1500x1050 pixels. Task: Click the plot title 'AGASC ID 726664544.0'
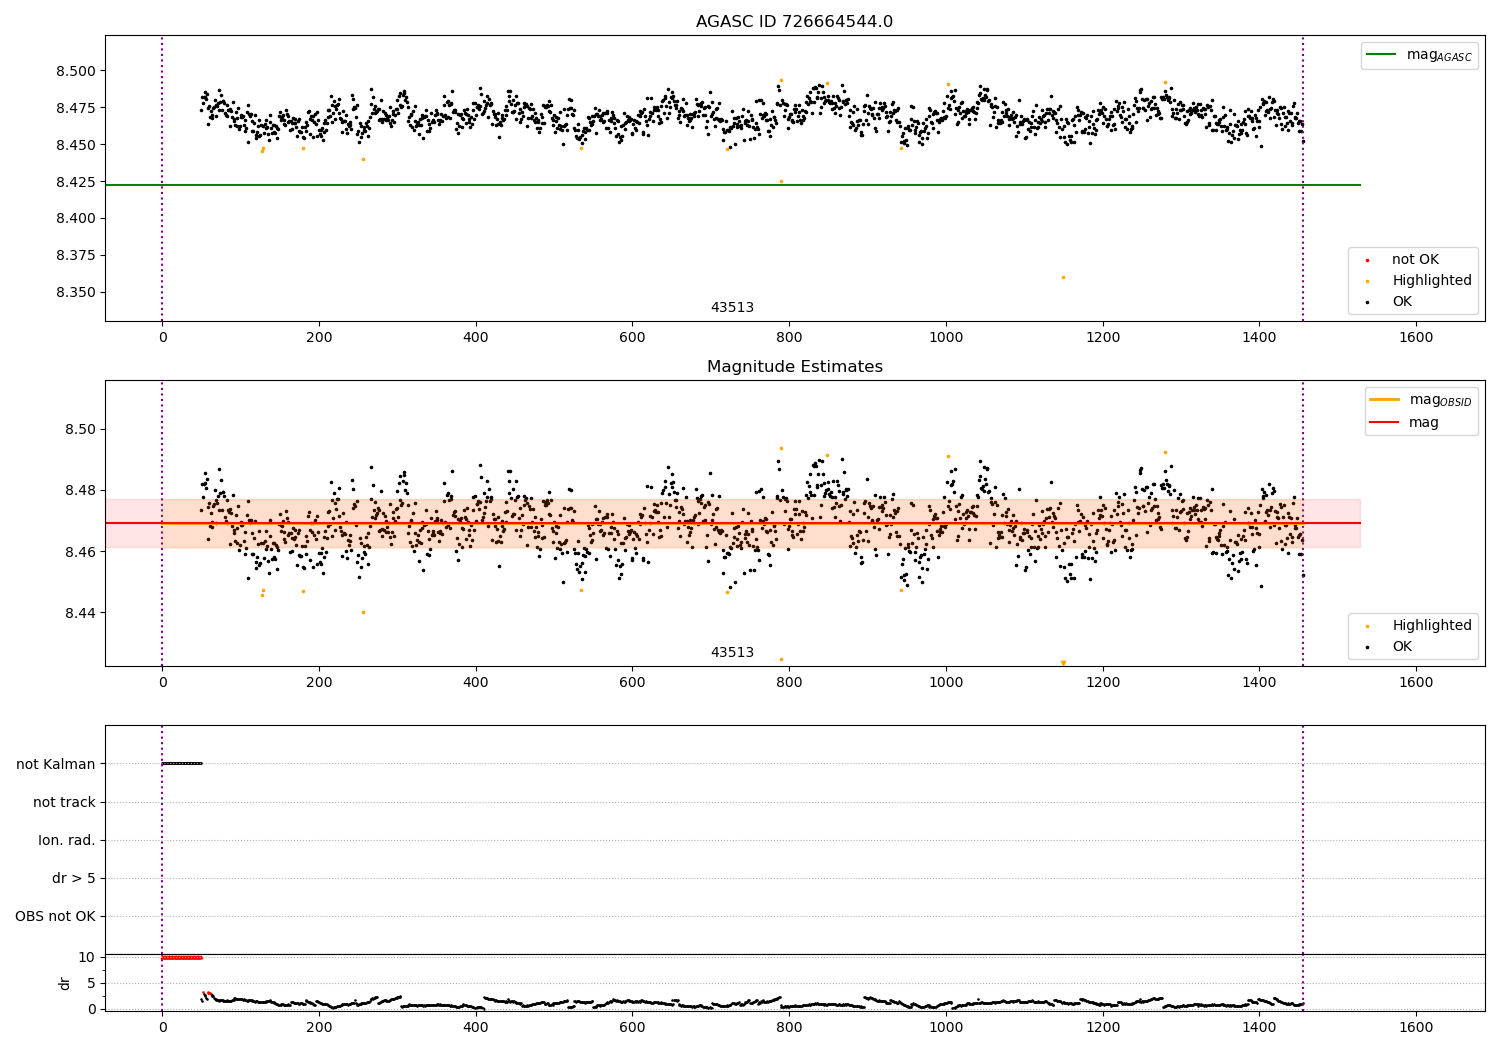(x=794, y=22)
